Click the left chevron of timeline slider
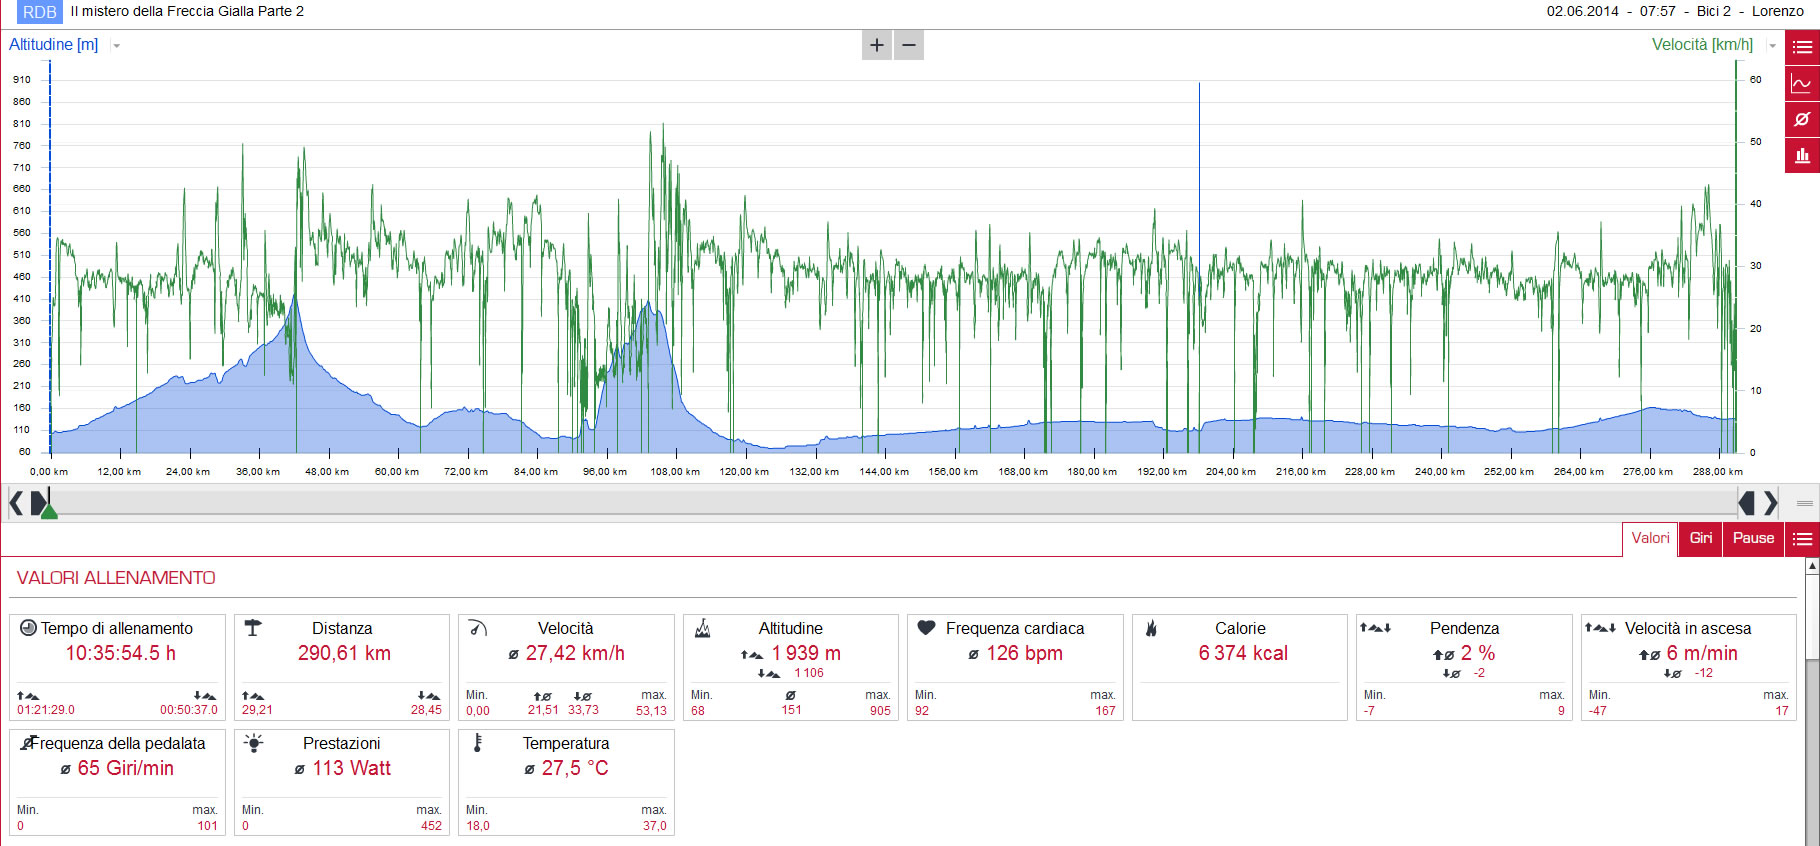This screenshot has height=846, width=1820. click(x=16, y=502)
